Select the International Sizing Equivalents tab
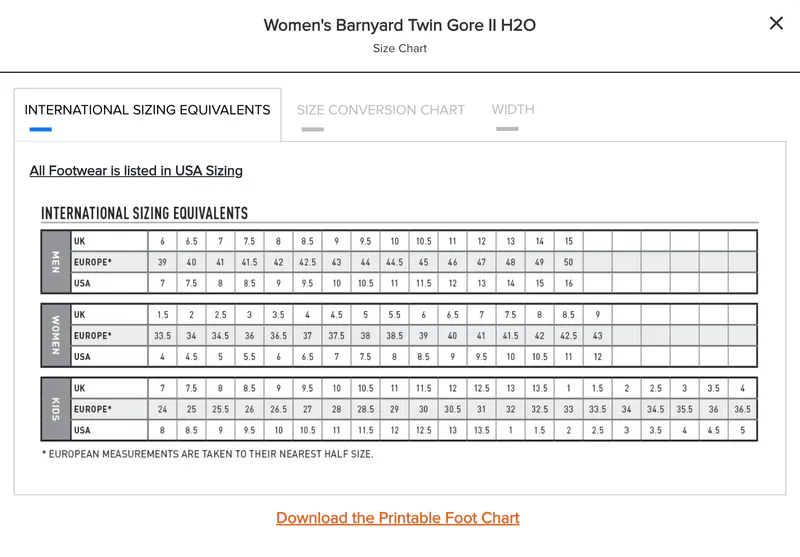Image resolution: width=800 pixels, height=557 pixels. 147,110
